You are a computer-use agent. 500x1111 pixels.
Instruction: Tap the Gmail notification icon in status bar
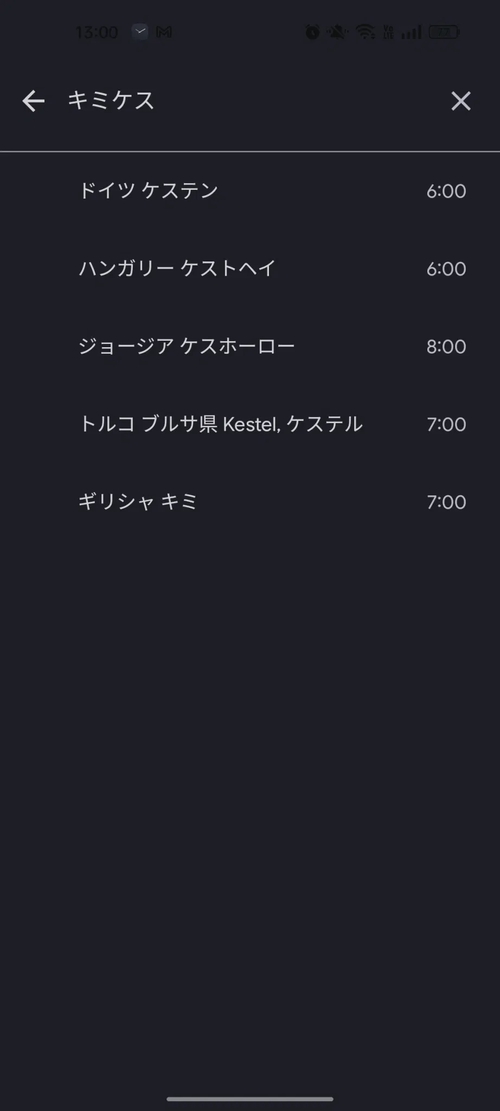(164, 32)
